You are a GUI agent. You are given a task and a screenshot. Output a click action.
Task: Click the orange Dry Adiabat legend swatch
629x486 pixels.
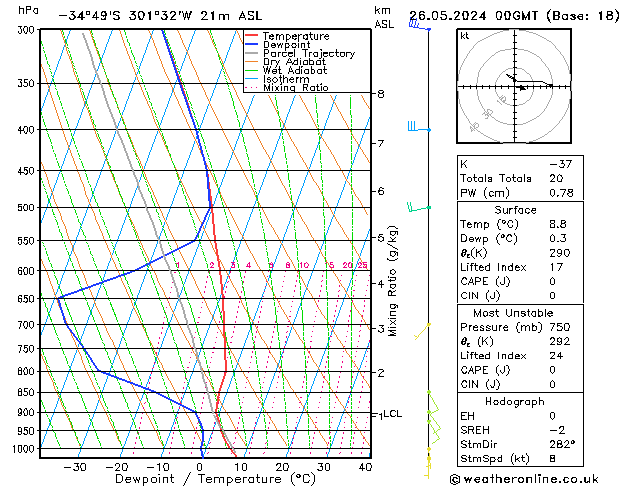point(252,61)
